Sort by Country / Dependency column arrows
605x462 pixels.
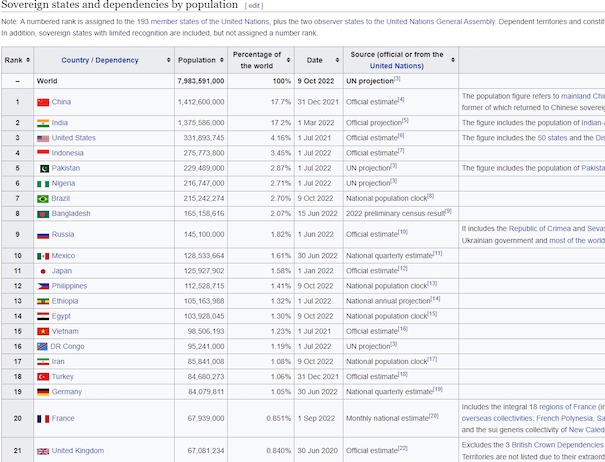[x=169, y=60]
